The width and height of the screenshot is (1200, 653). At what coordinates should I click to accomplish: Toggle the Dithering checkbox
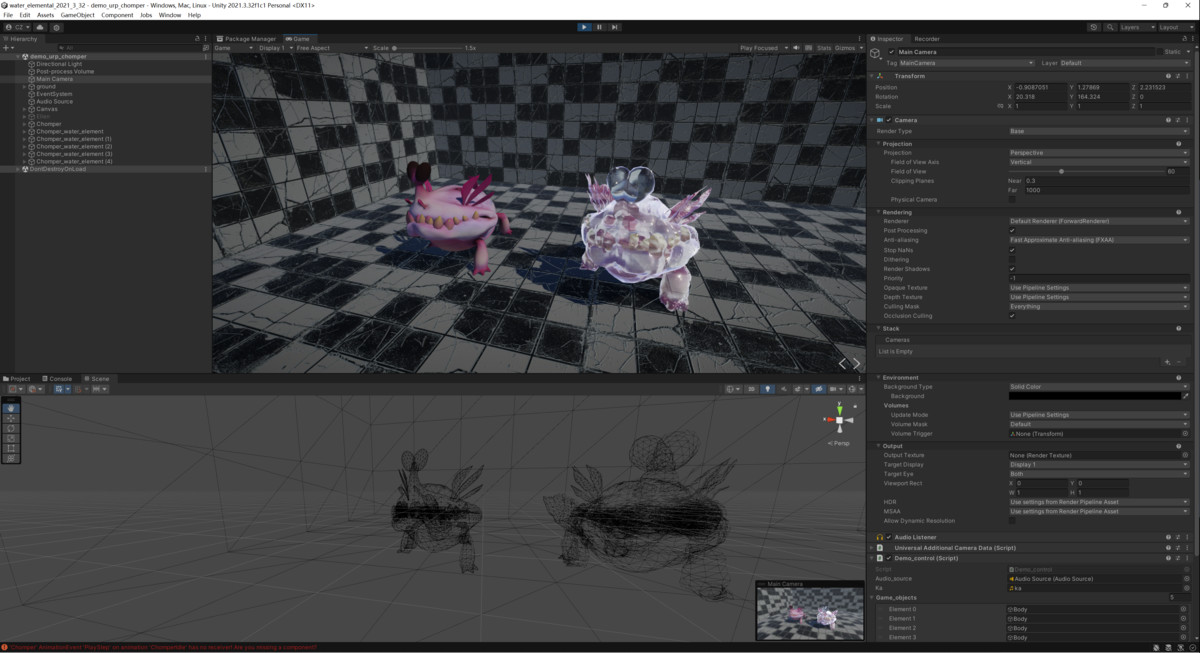1012,260
